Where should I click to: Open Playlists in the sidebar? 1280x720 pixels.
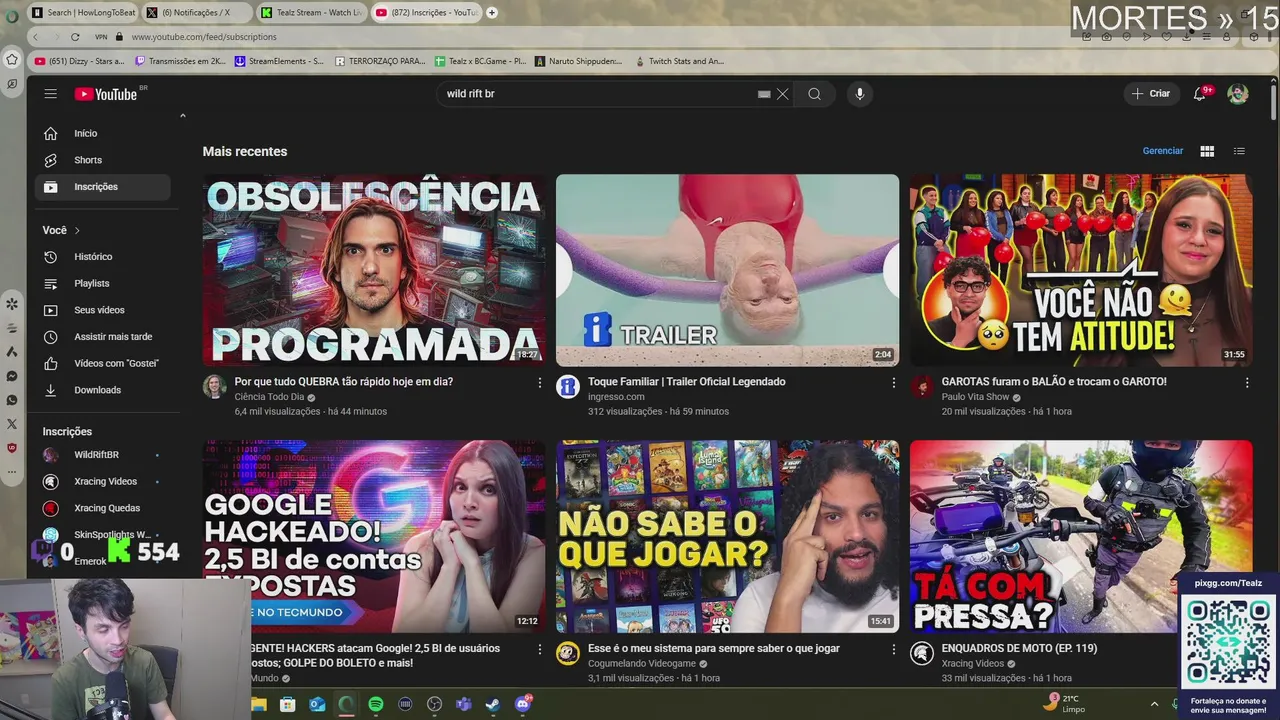(102, 284)
